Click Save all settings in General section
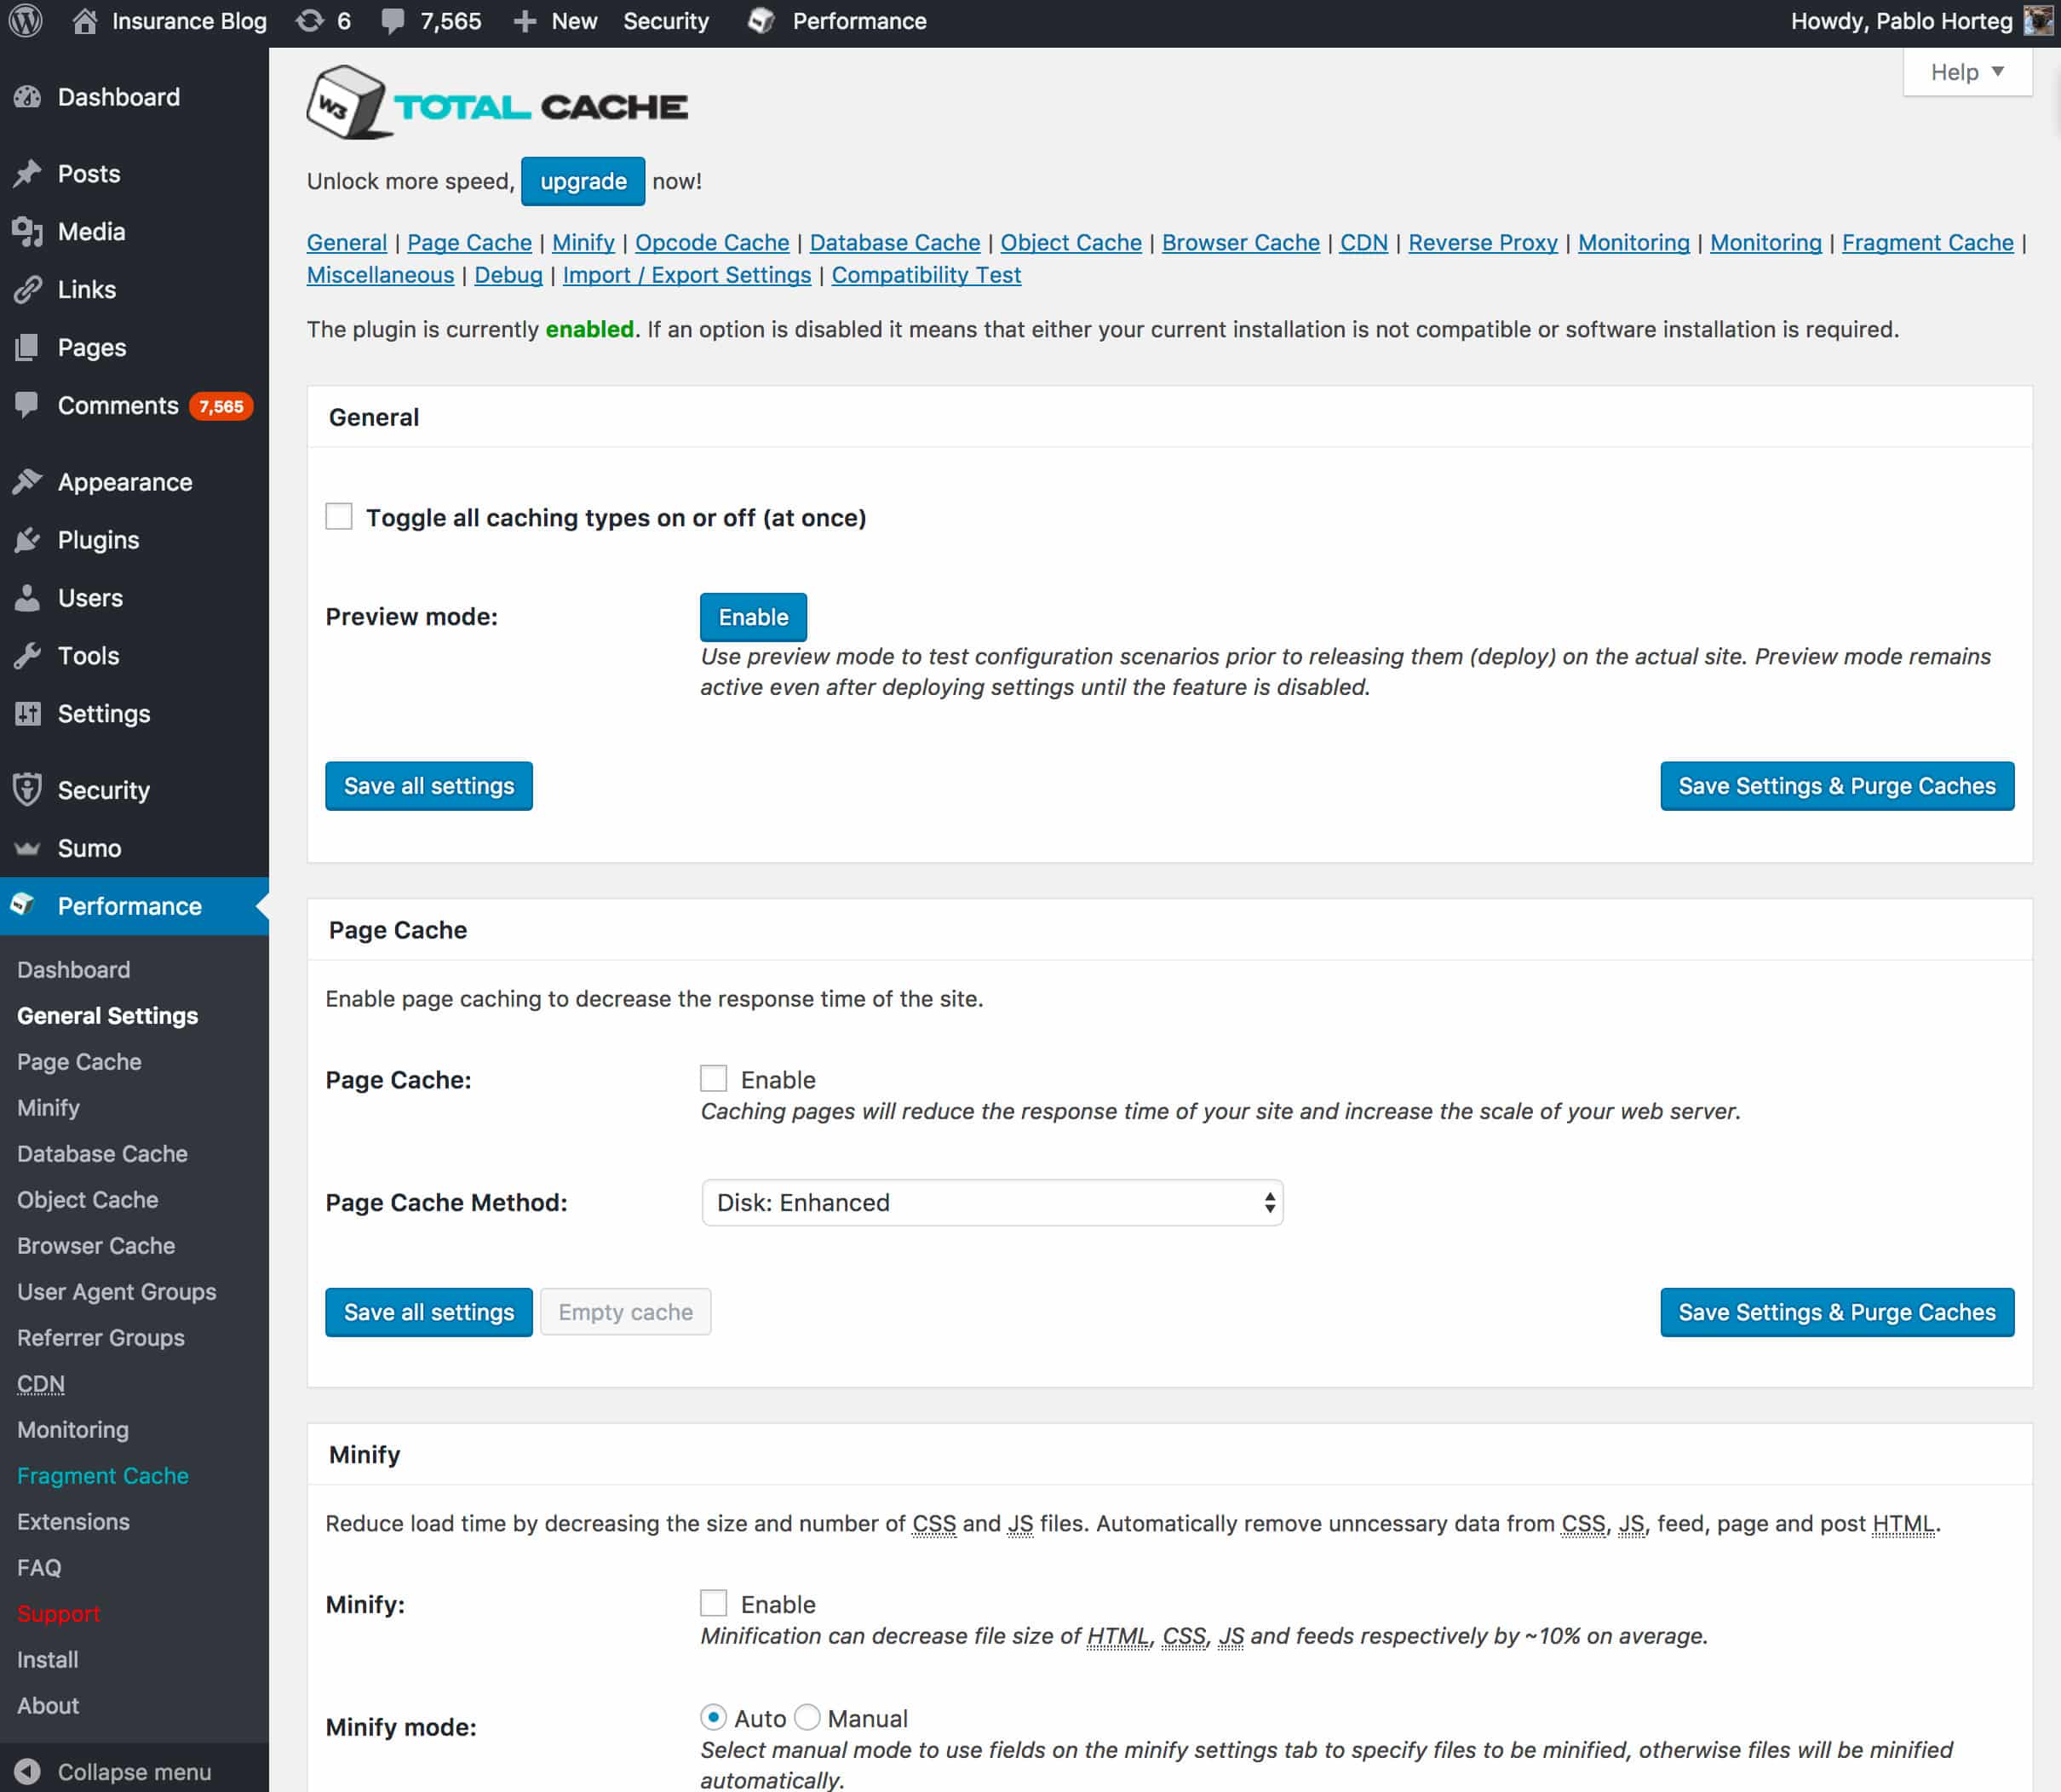 point(429,786)
